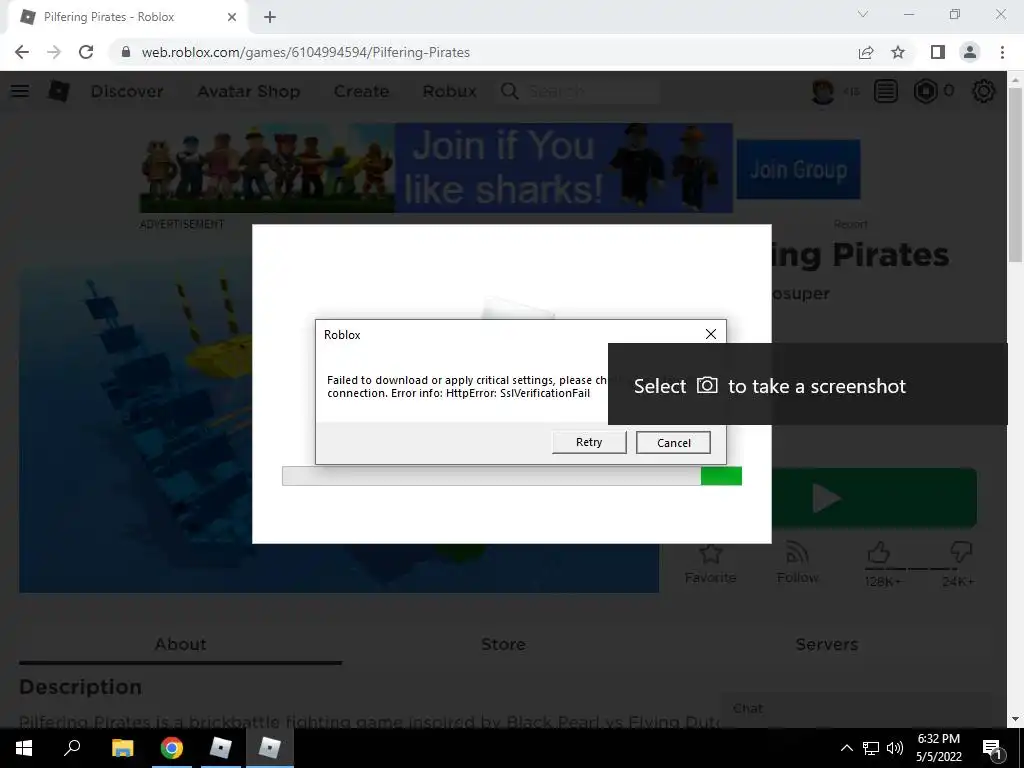The width and height of the screenshot is (1024, 768).
Task: Click the green Play button
Action: 874,498
